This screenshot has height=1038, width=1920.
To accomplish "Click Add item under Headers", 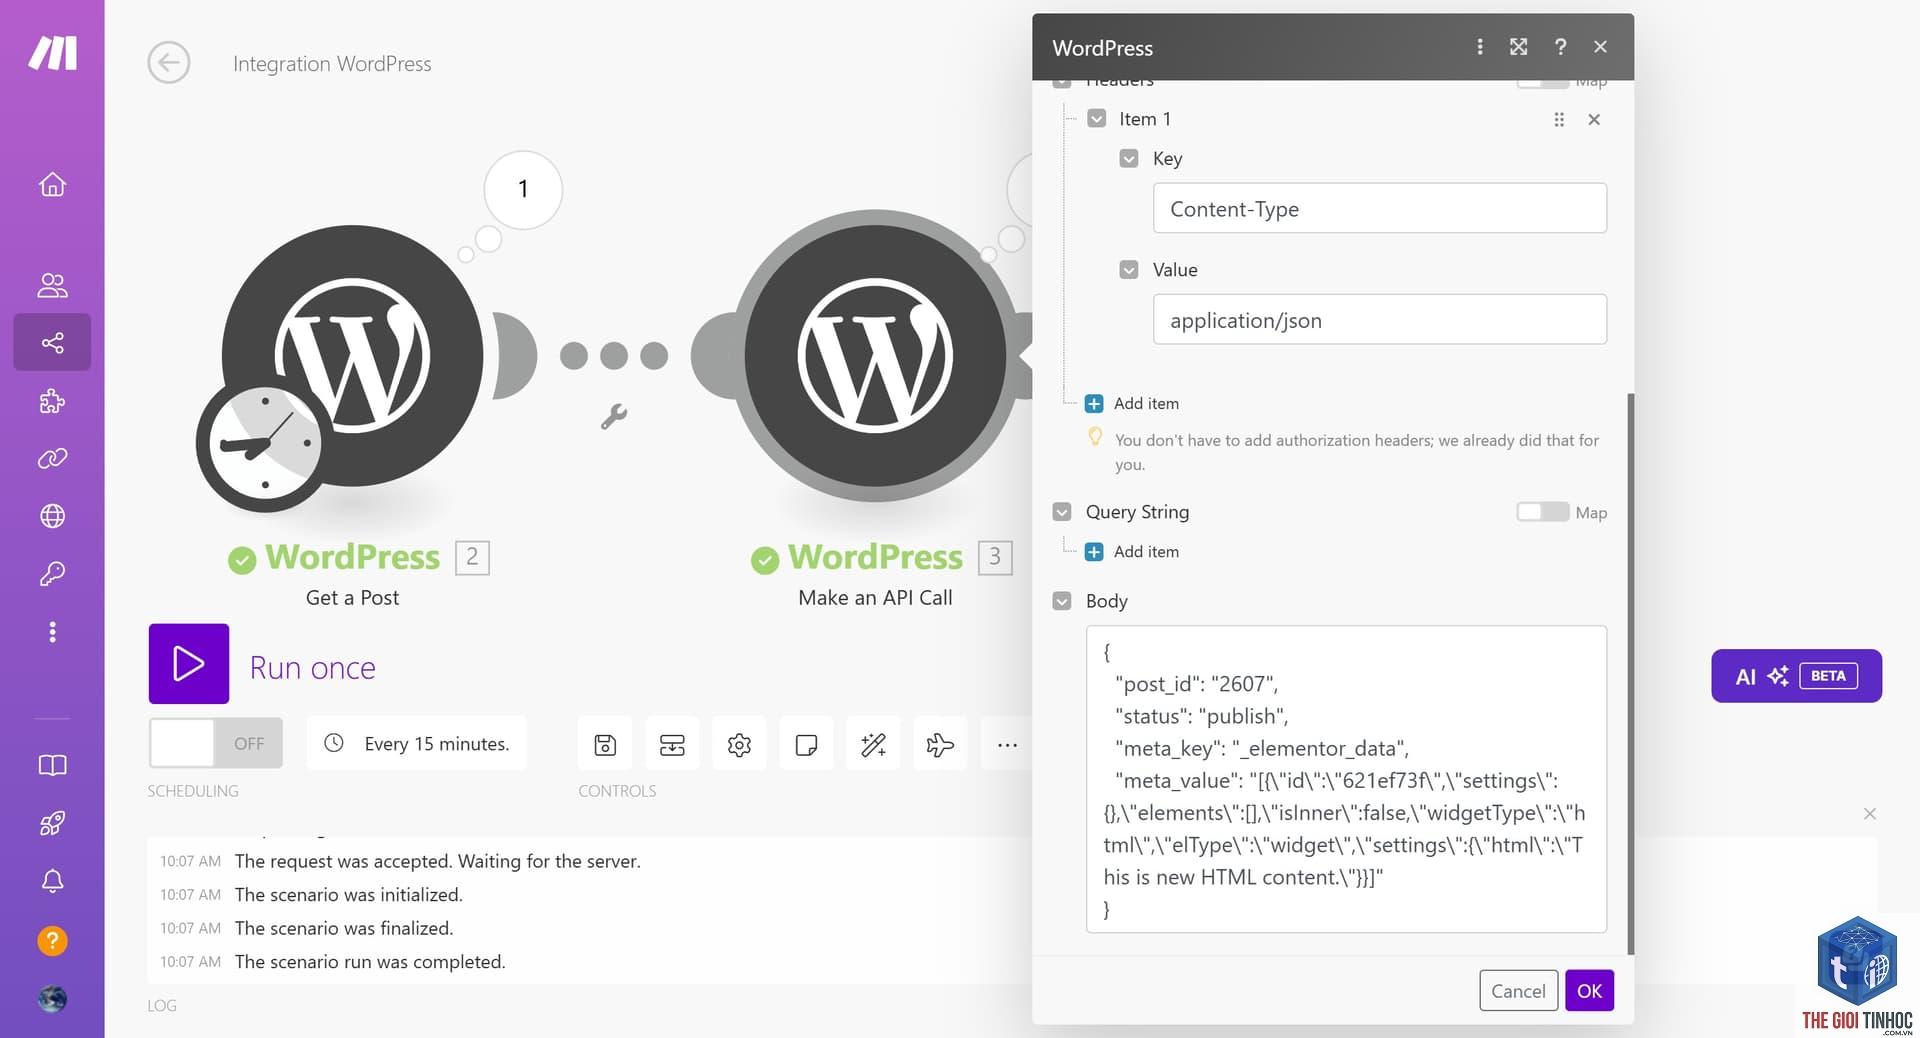I will coord(1133,403).
